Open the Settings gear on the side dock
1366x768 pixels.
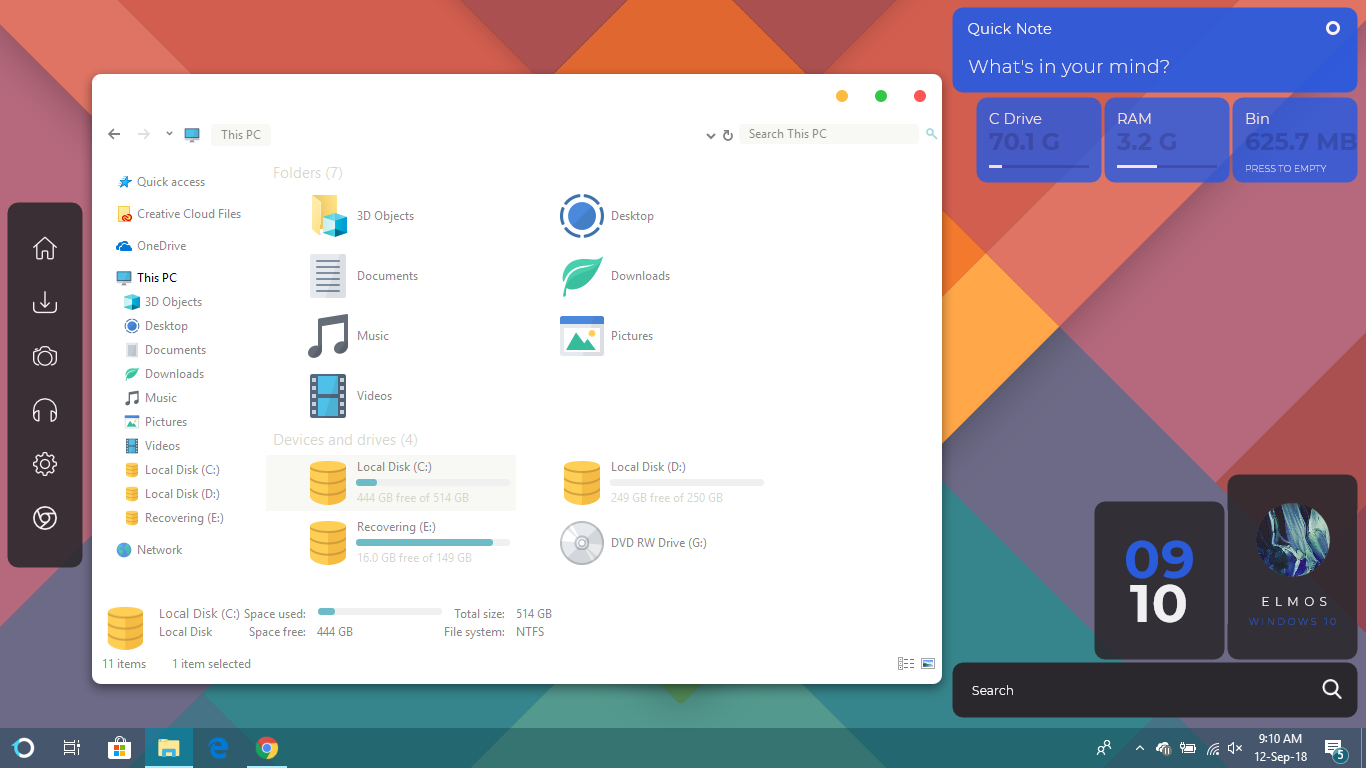click(44, 463)
